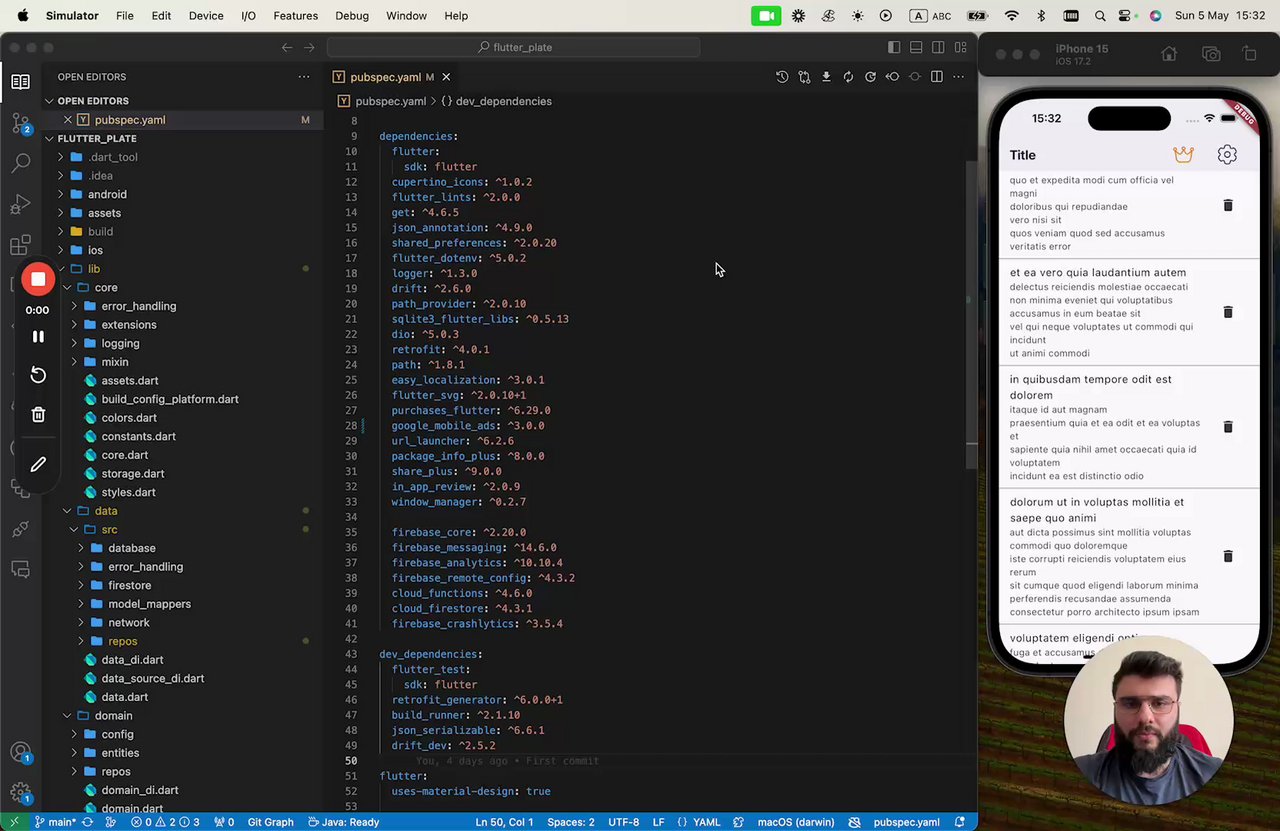The image size is (1280, 831).
Task: Open the Device menu in the menu bar
Action: (x=206, y=16)
